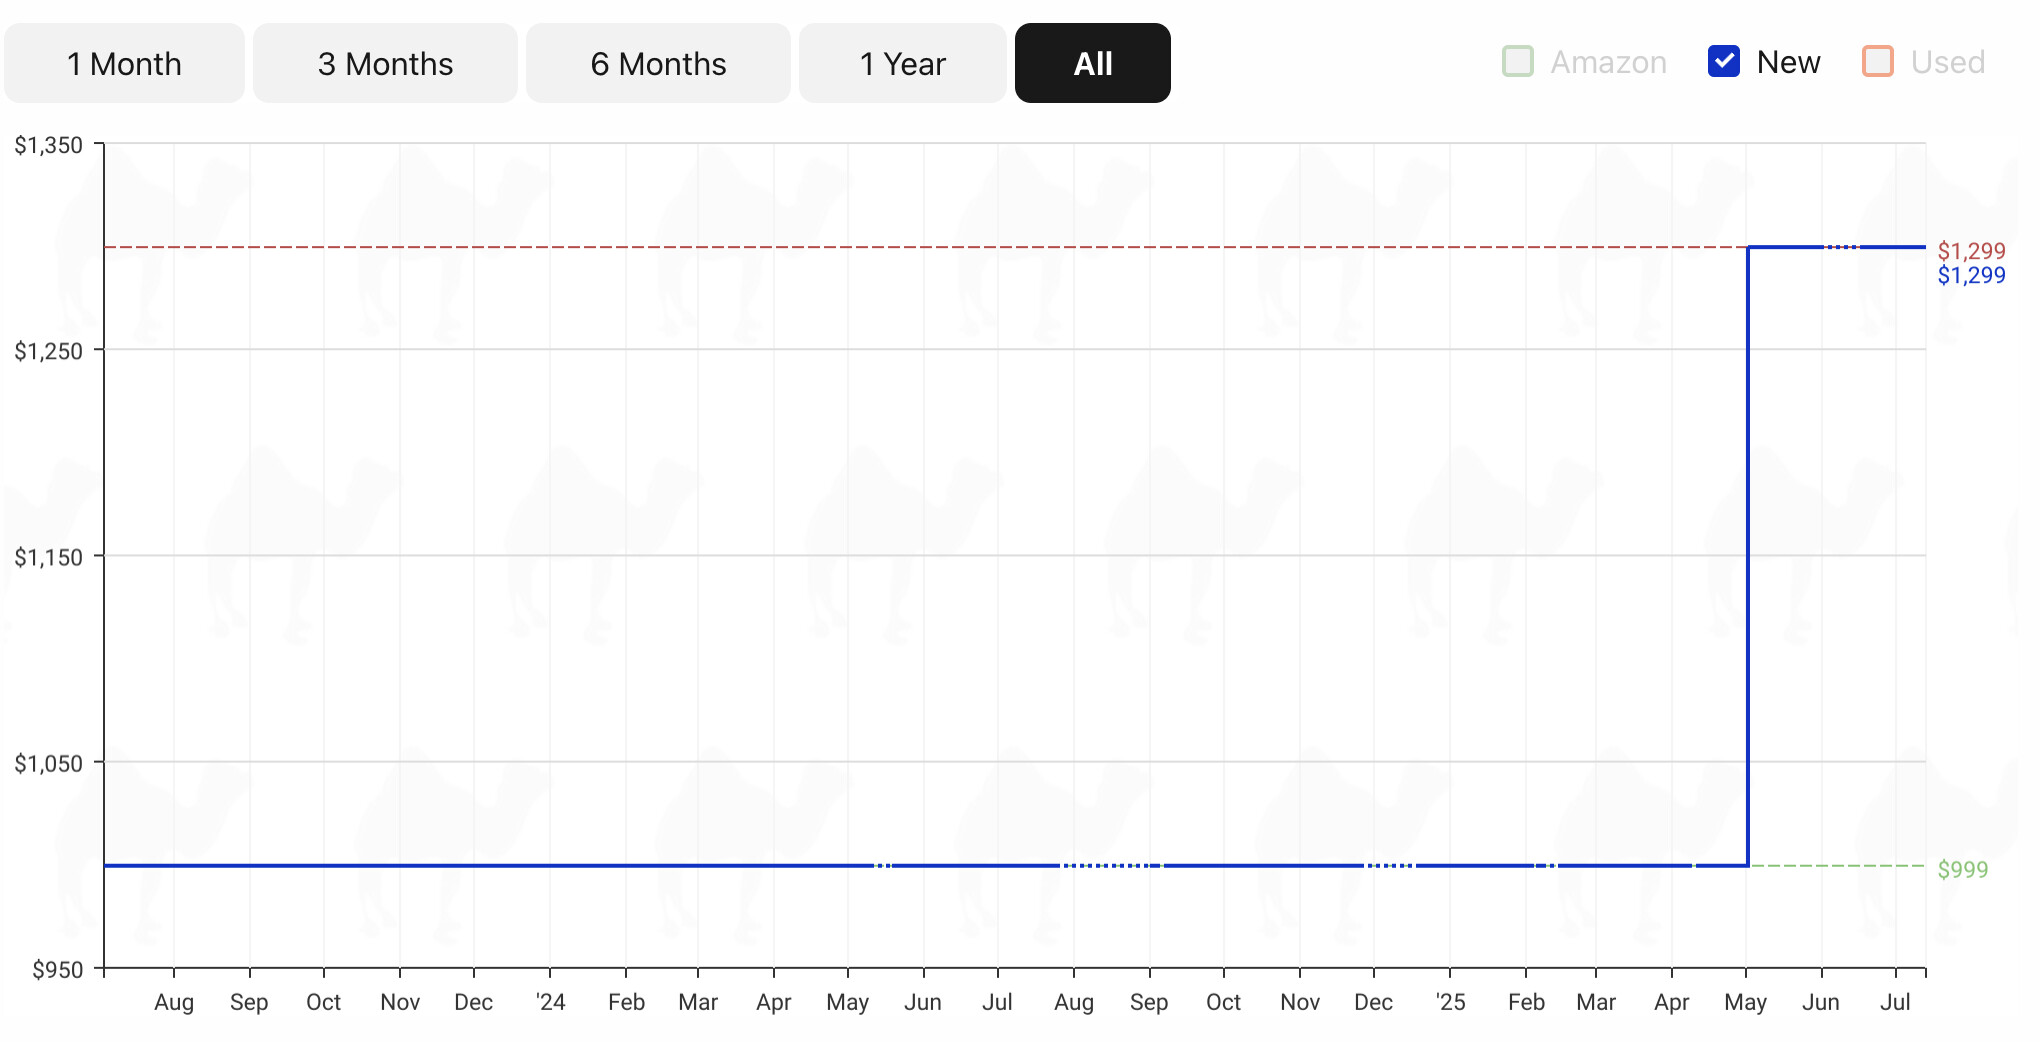
Task: Click the $1,050 y-axis label
Action: point(48,764)
